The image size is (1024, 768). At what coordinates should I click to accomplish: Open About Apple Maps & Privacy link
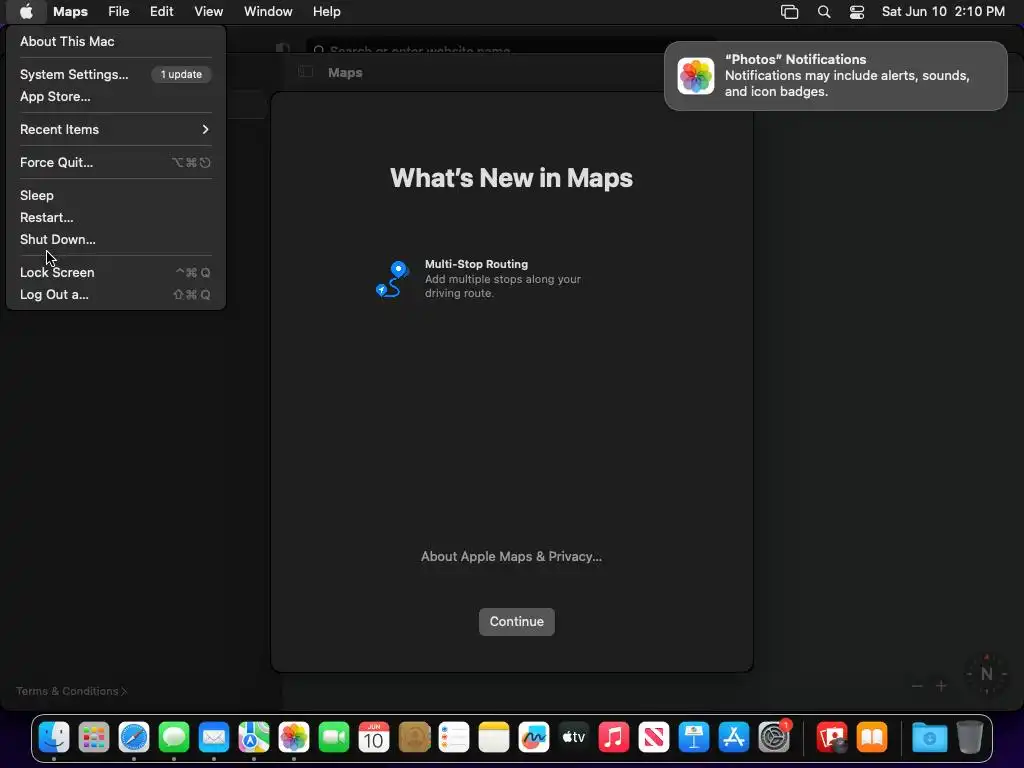coord(511,556)
